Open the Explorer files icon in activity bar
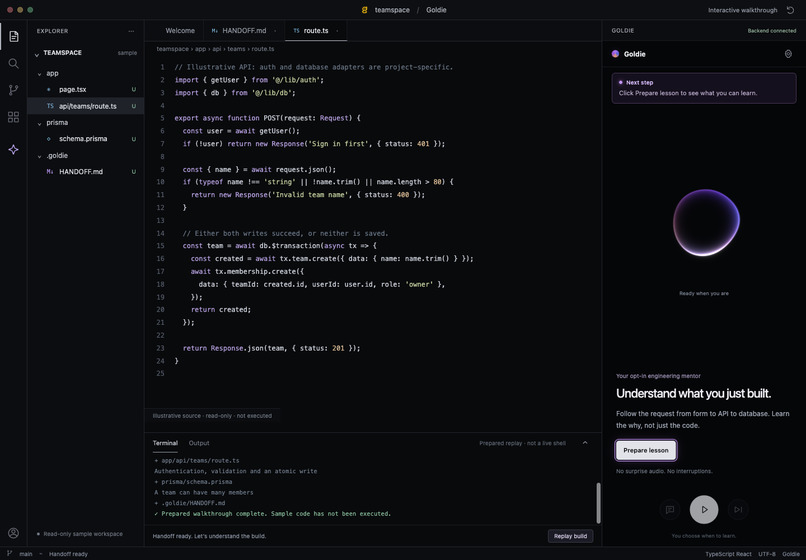 [14, 37]
